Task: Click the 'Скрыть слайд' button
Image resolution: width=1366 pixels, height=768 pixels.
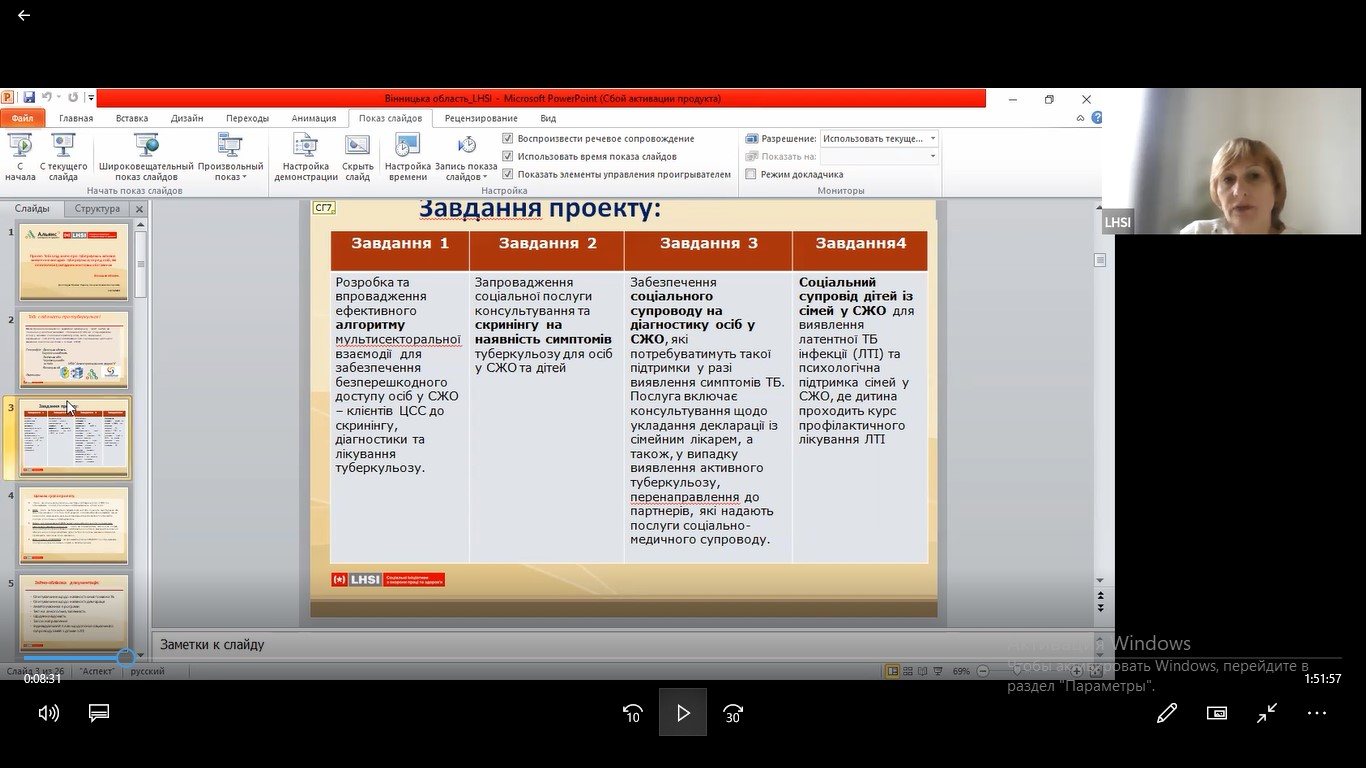Action: pyautogui.click(x=357, y=159)
